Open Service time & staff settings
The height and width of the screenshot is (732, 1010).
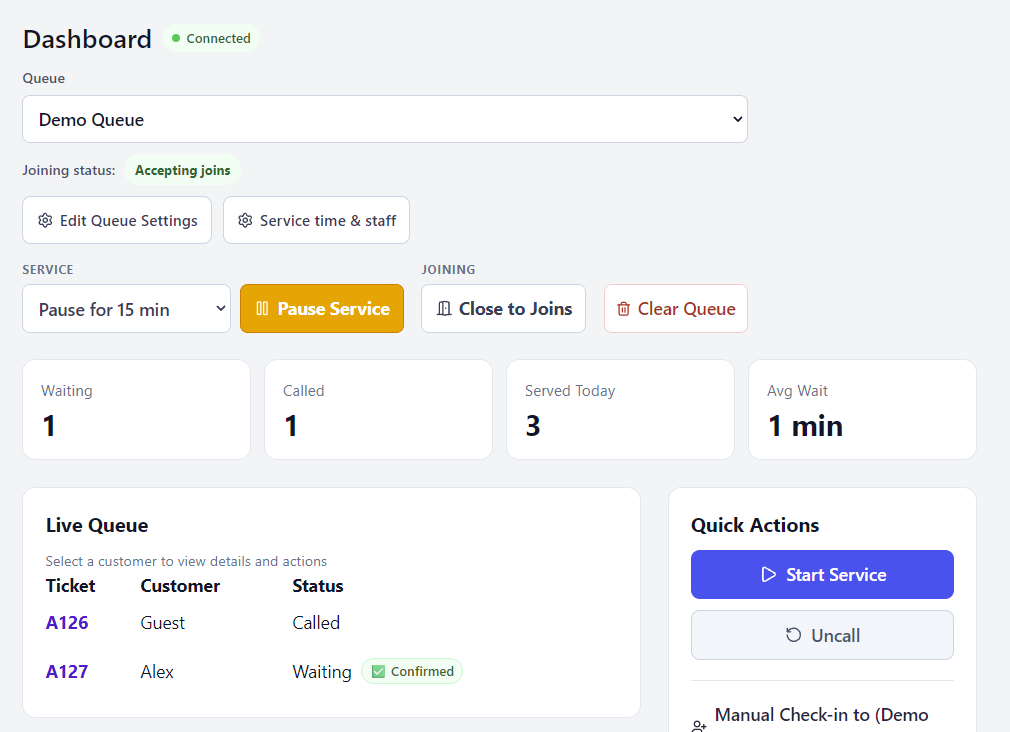(x=316, y=220)
